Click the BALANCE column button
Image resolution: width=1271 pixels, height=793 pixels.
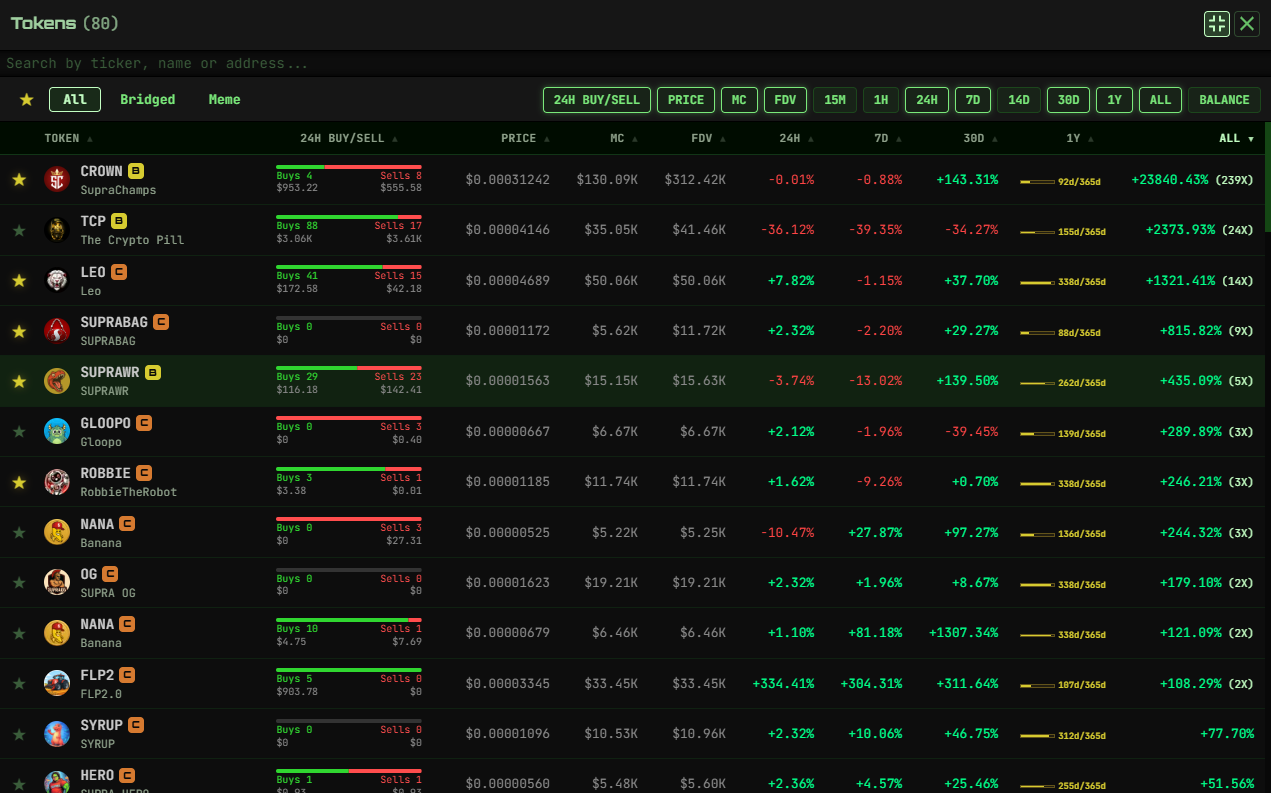coord(1224,100)
